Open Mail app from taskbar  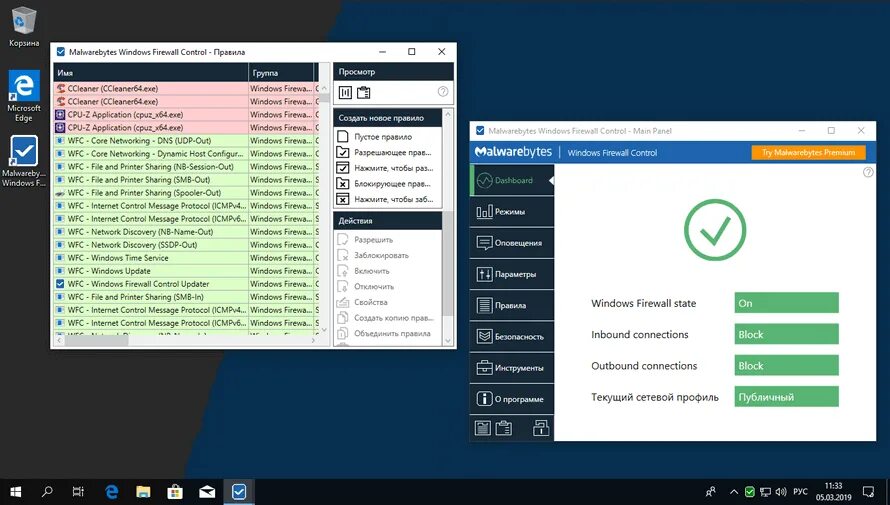pos(207,491)
